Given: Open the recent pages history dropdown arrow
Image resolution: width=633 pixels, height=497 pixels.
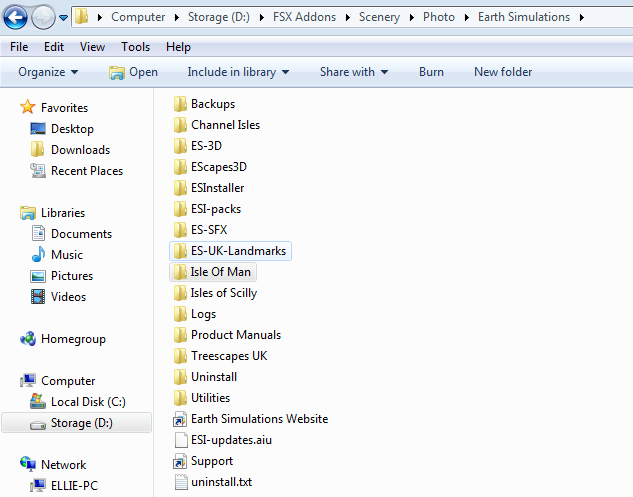Looking at the screenshot, I should (63, 17).
